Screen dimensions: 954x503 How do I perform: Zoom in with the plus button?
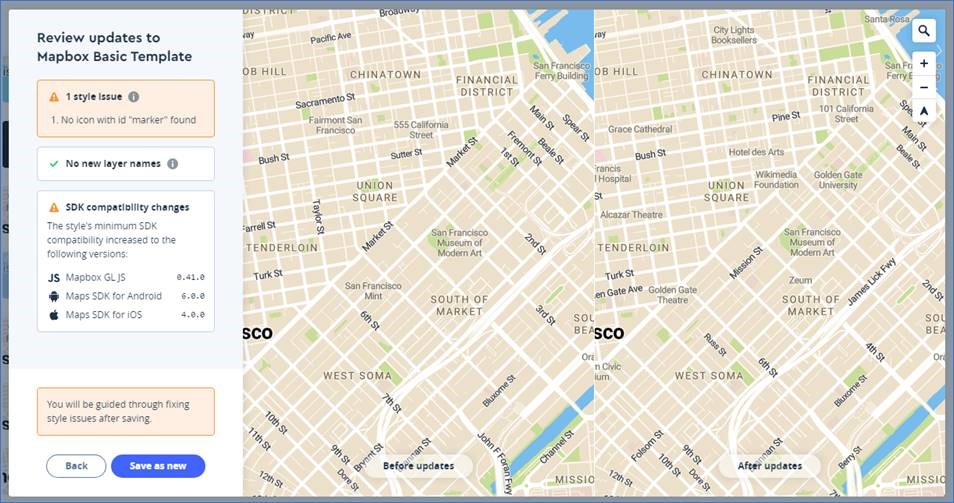tap(924, 63)
